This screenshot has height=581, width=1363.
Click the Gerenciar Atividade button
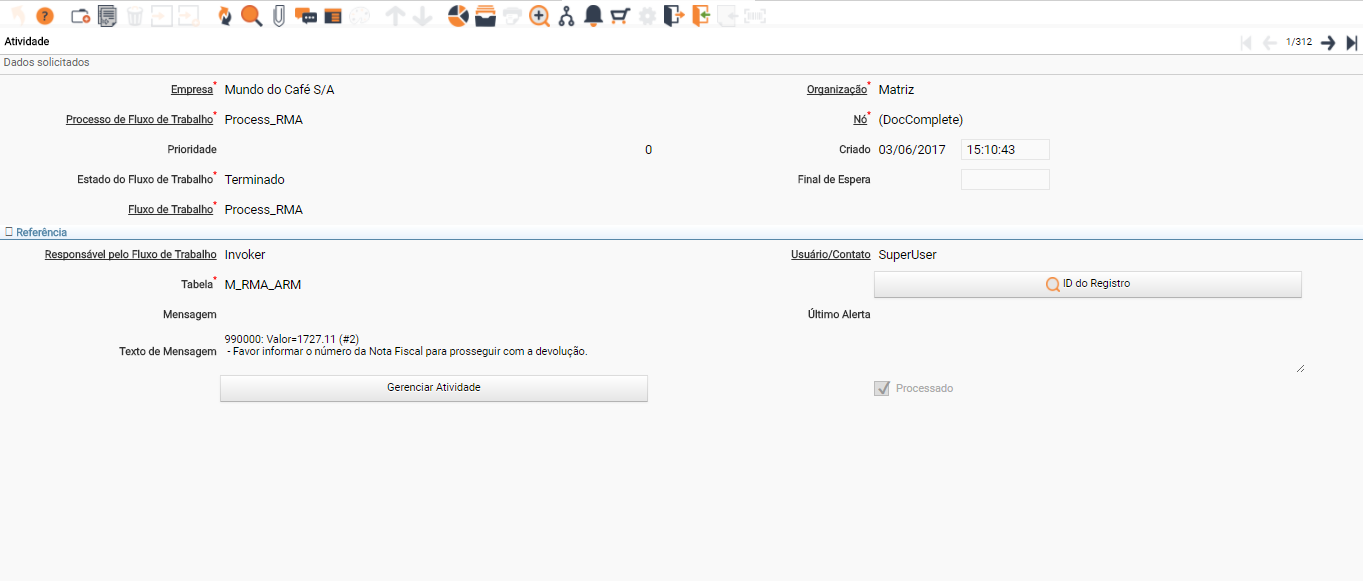434,388
